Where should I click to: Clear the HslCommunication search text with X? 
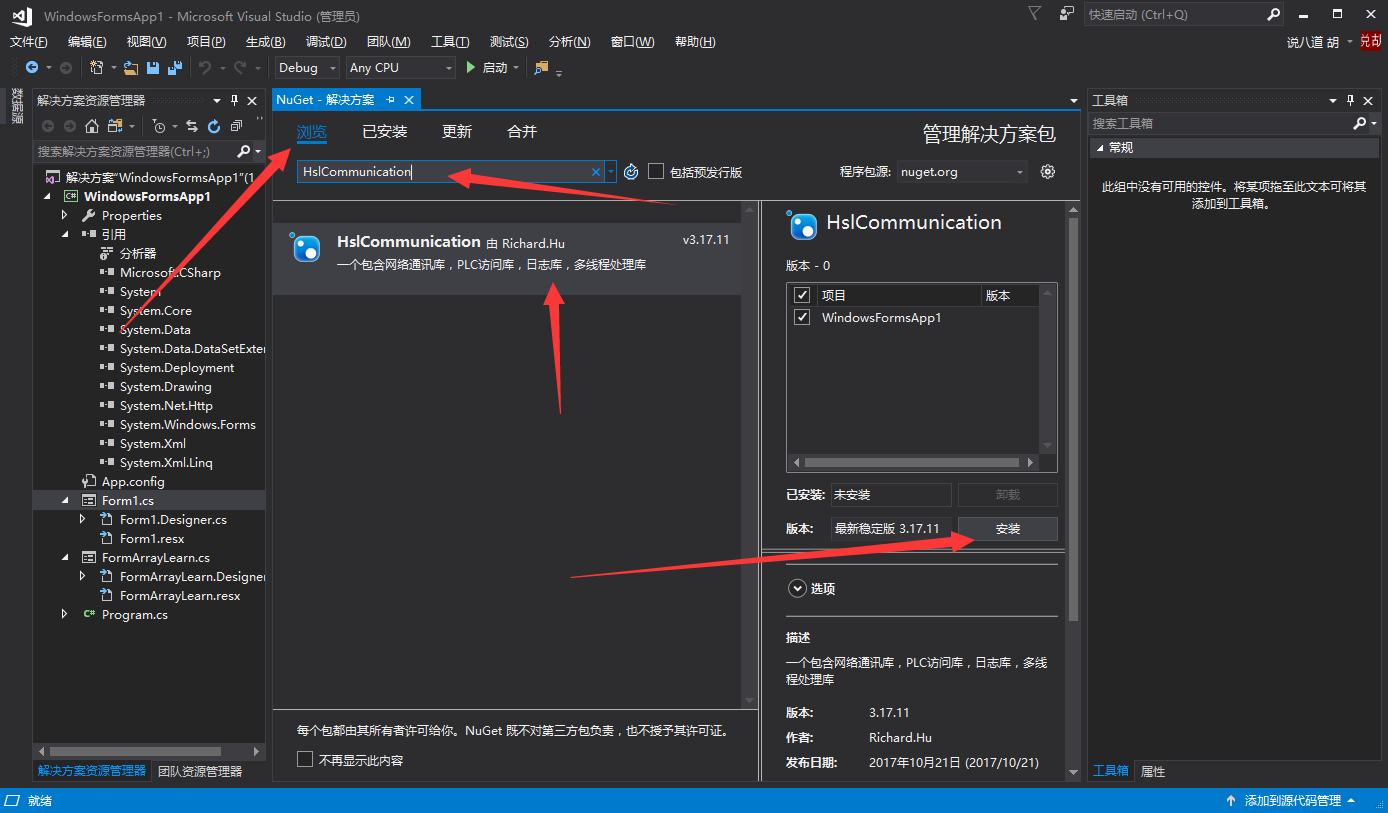click(x=596, y=172)
